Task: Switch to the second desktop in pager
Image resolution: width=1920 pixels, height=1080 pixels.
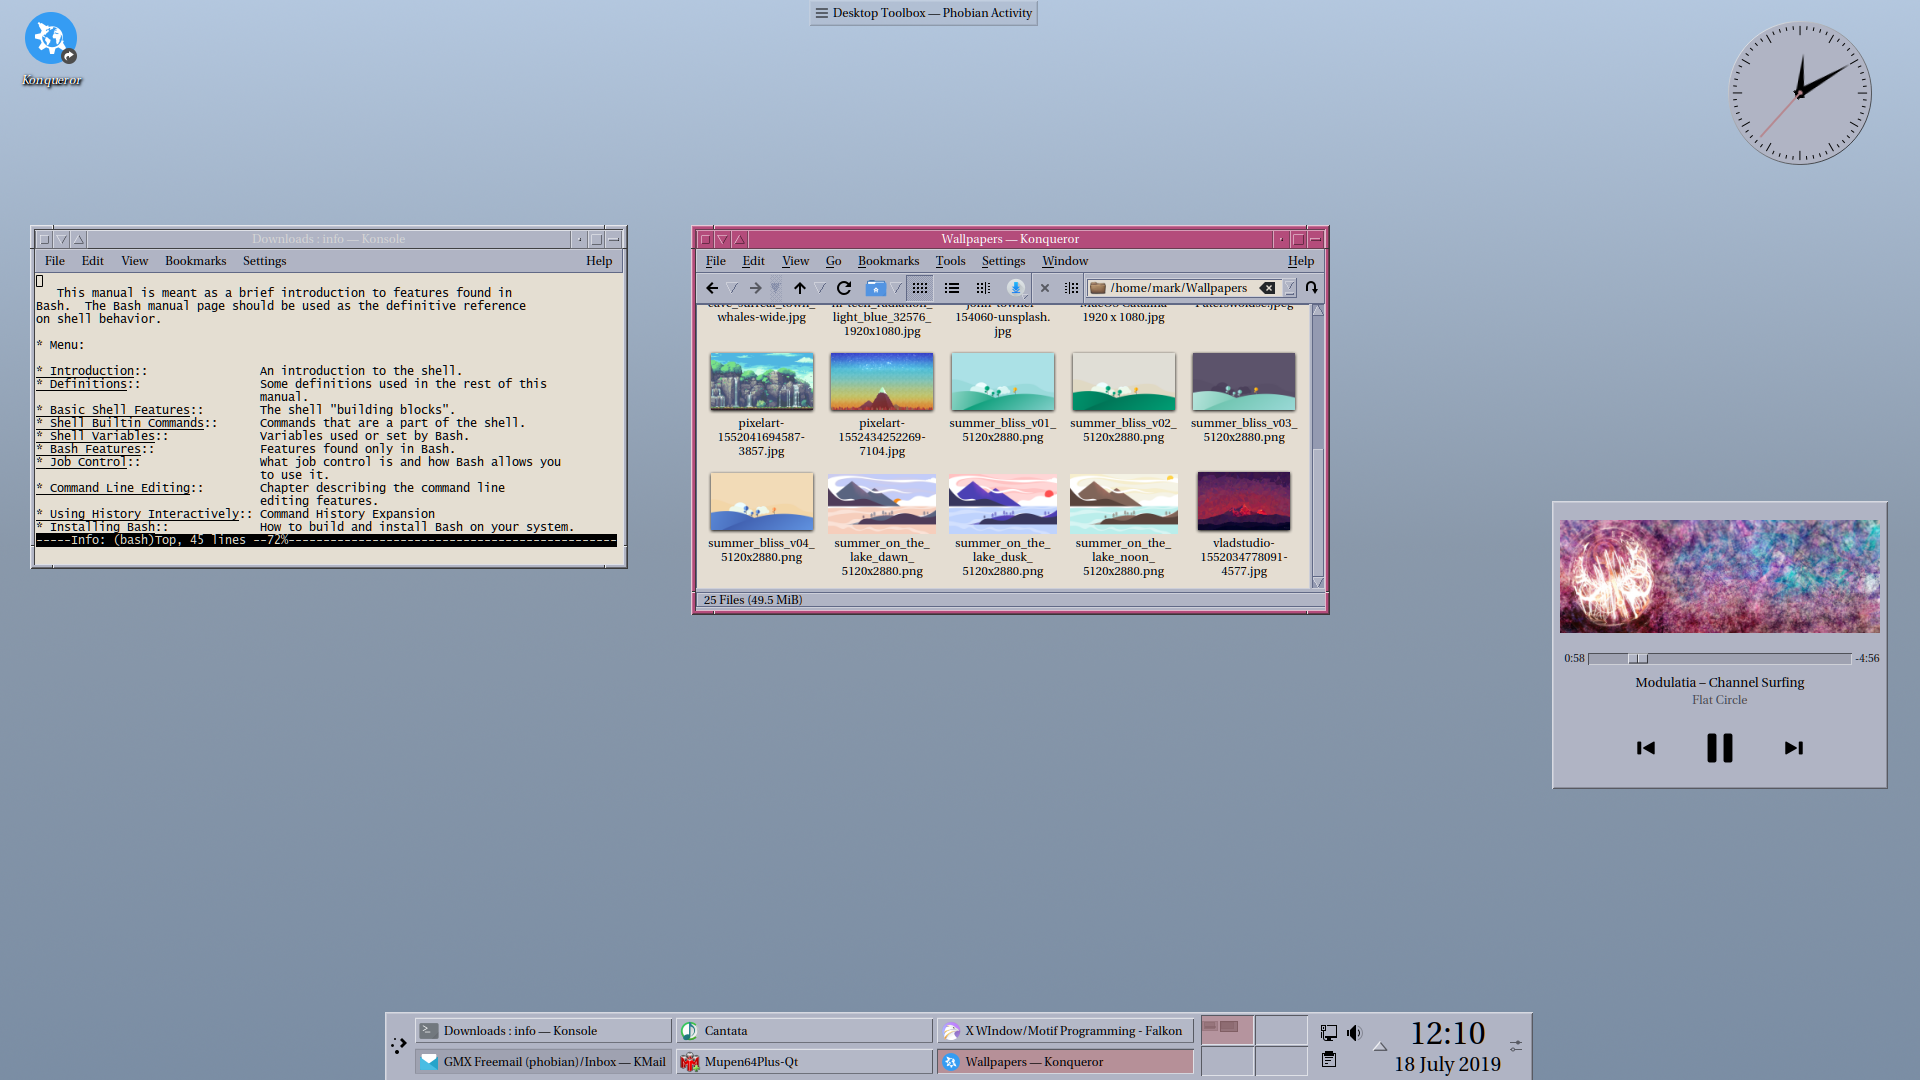Action: pos(1281,1030)
